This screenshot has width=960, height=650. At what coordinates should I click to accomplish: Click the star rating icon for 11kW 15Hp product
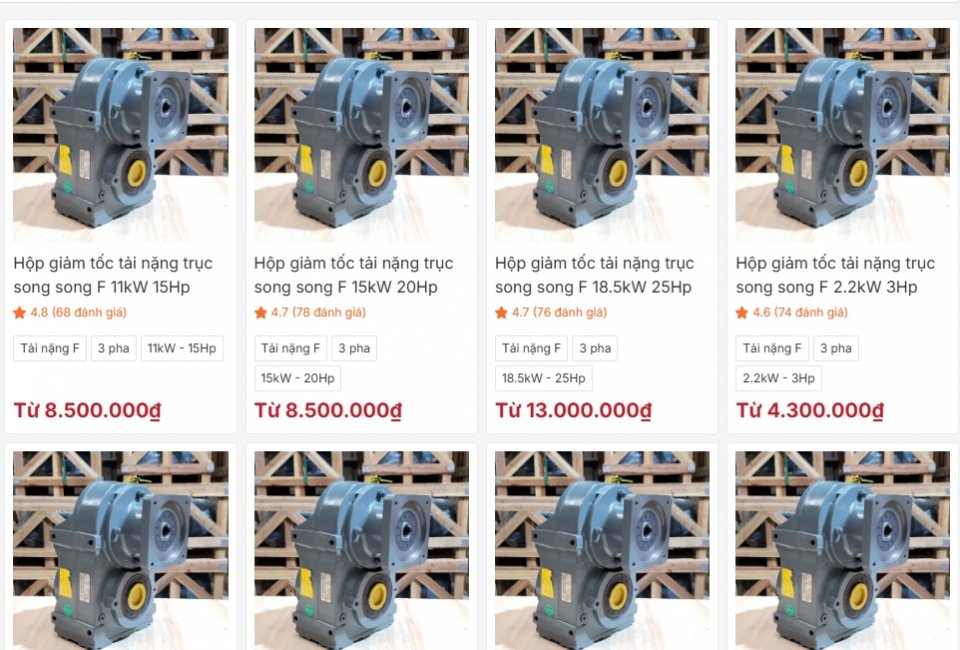point(20,313)
